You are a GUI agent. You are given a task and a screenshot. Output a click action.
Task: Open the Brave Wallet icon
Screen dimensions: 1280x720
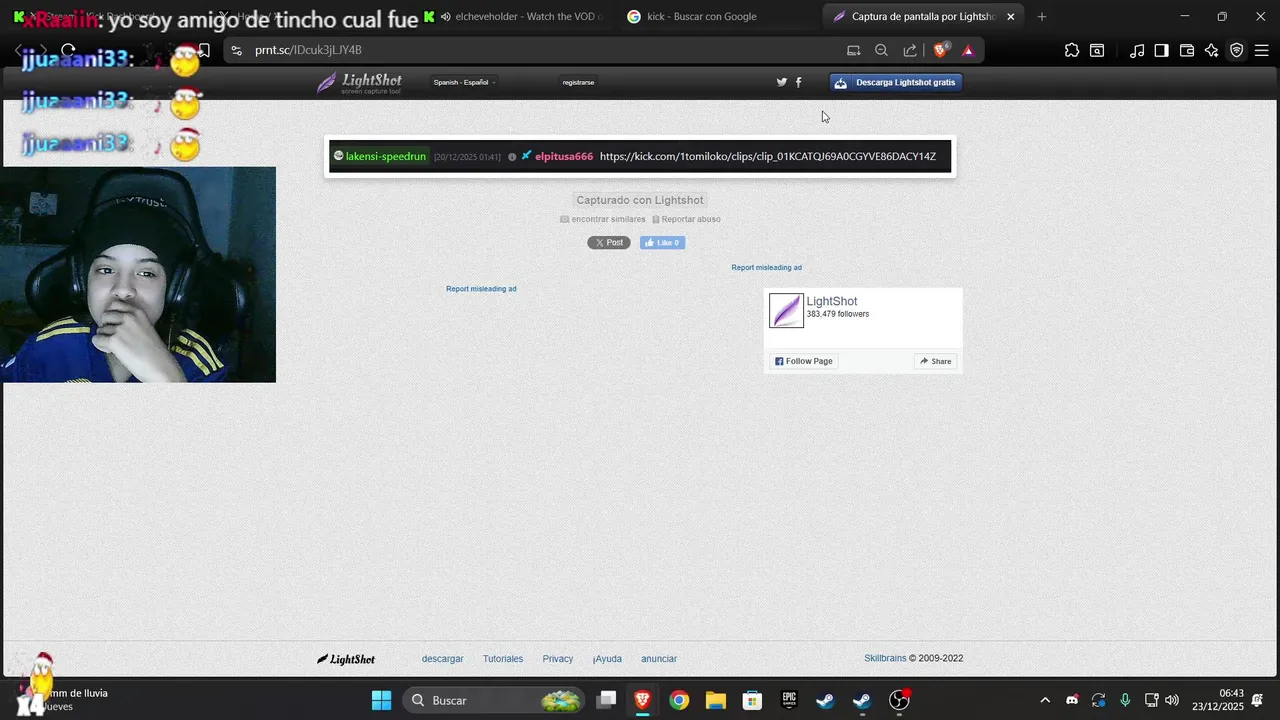coord(1187,50)
